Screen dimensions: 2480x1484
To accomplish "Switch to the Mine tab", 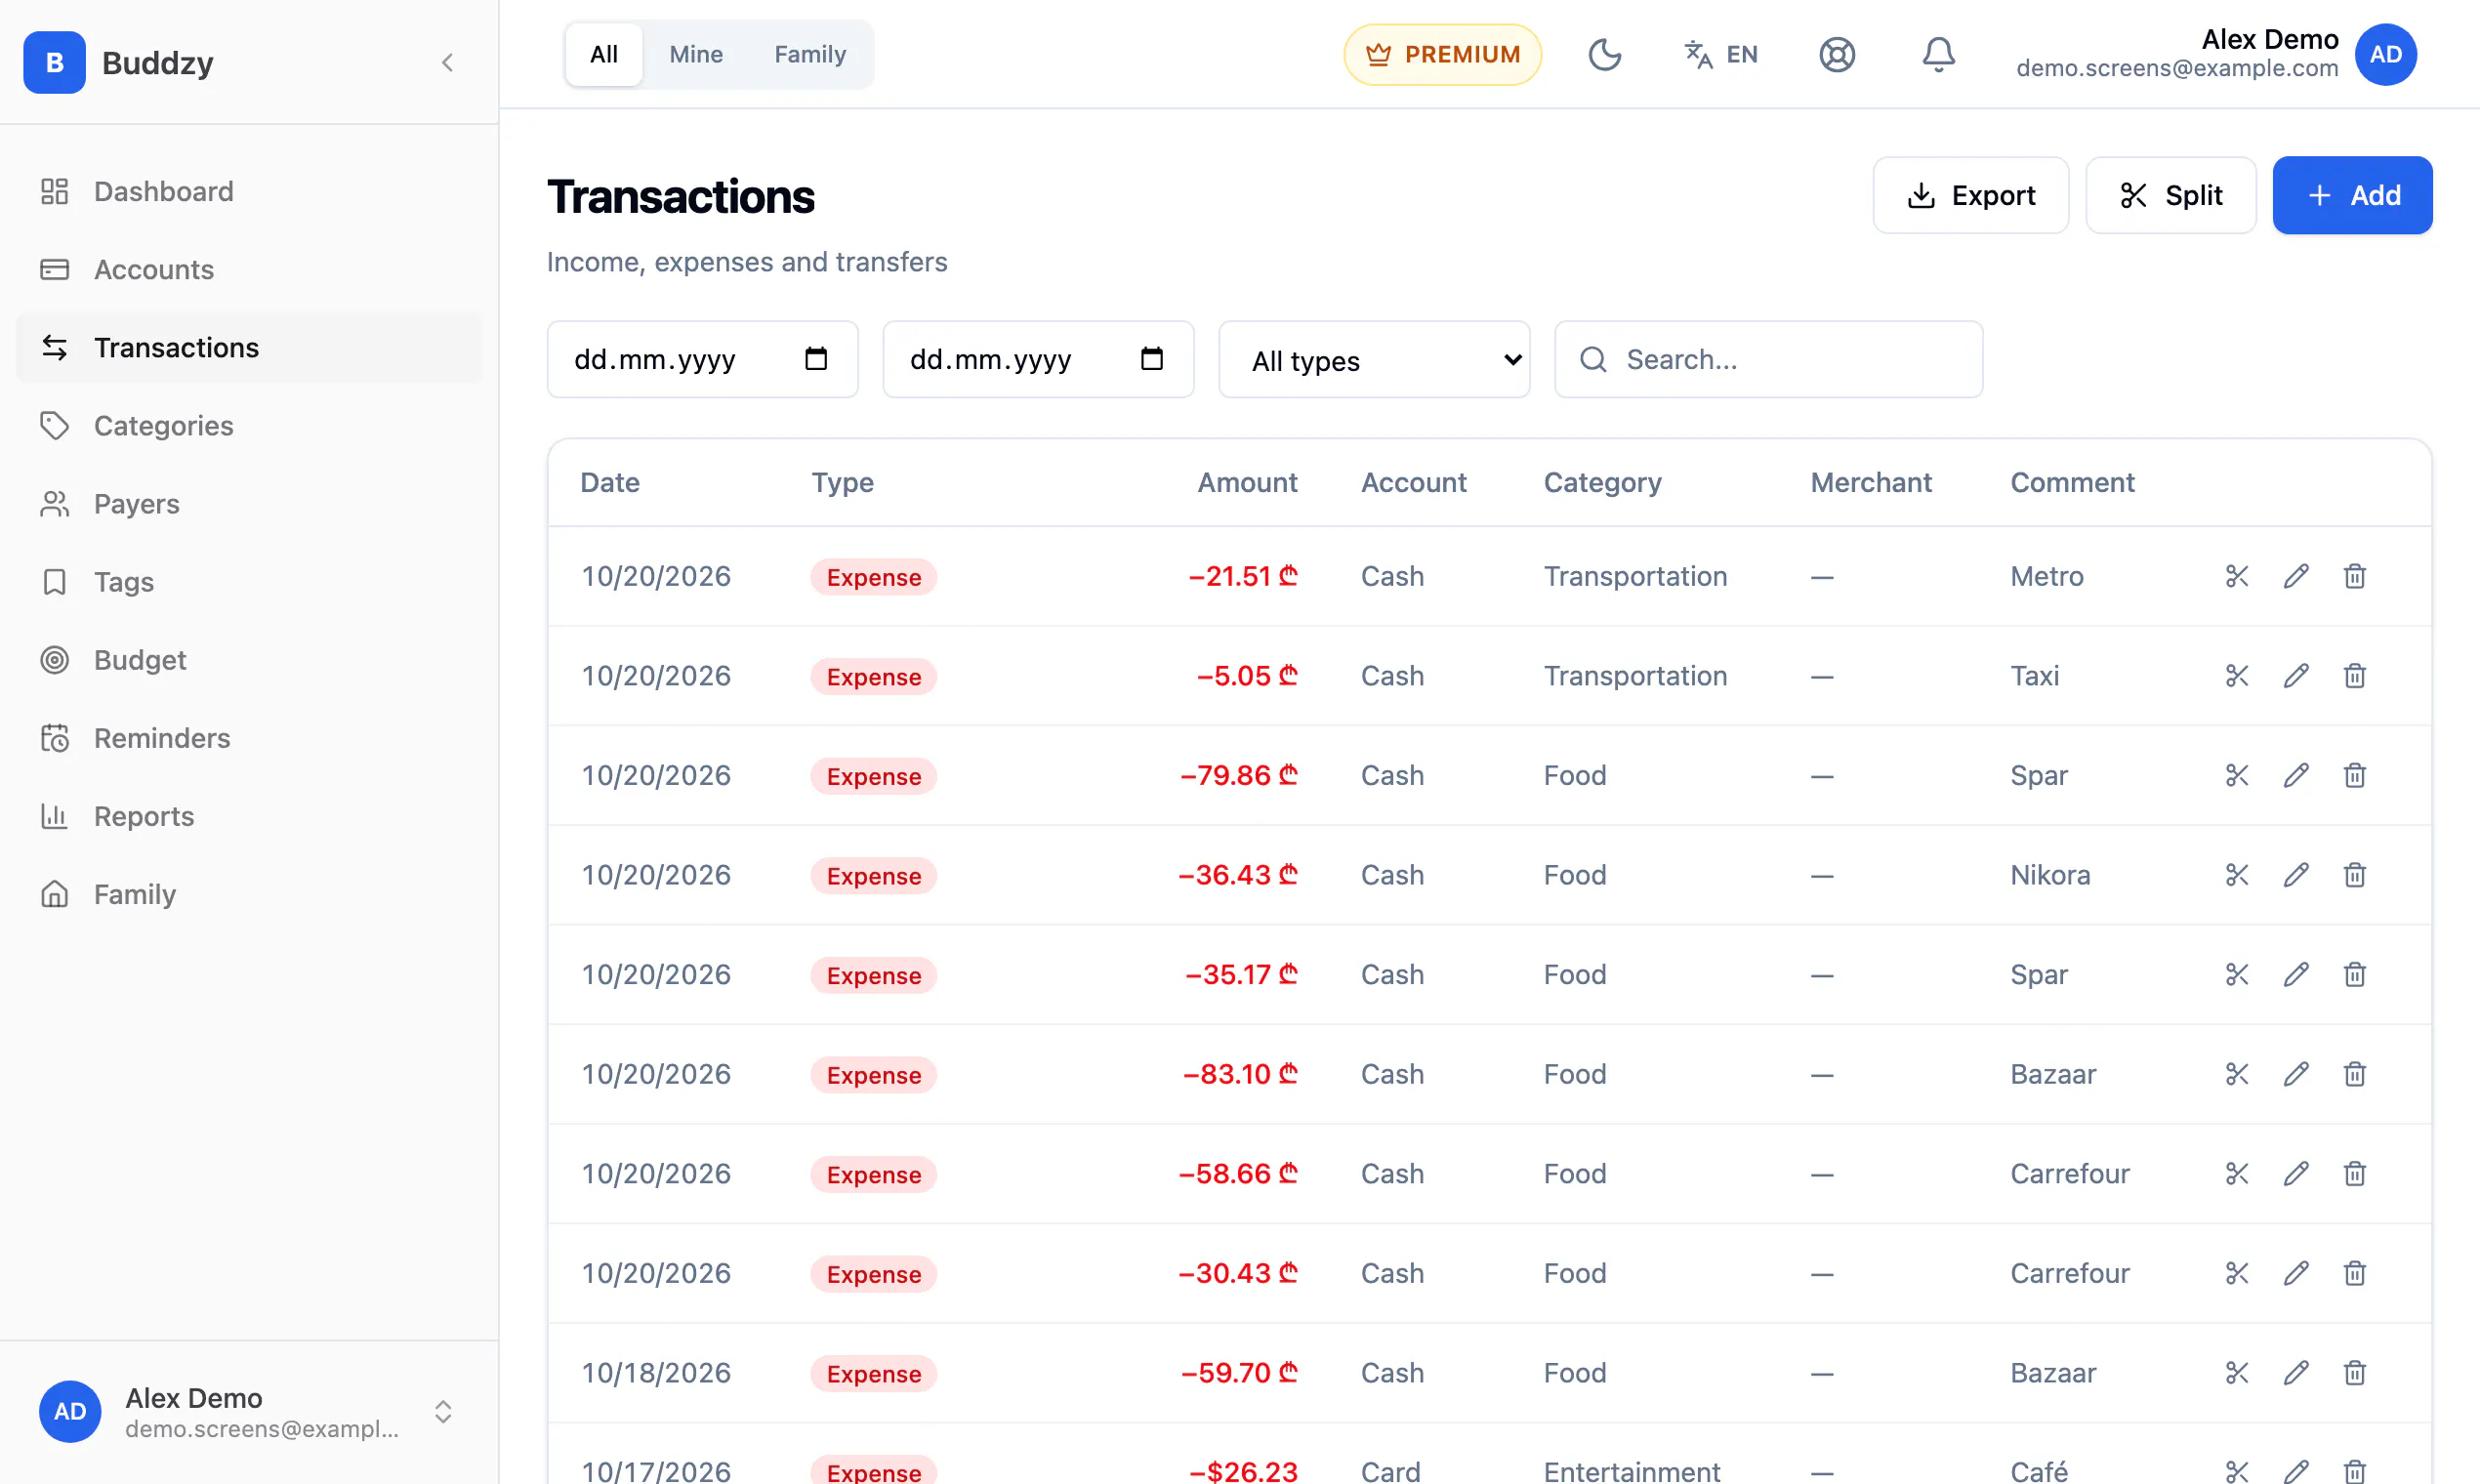I will tap(696, 54).
